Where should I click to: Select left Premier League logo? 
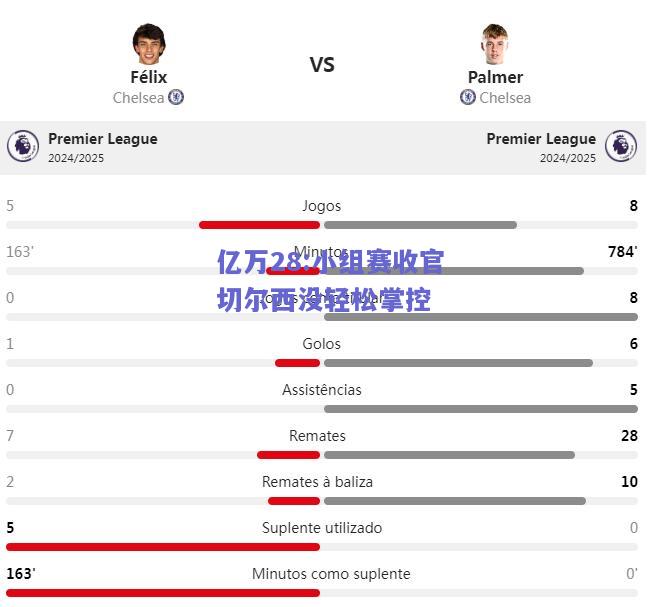pos(23,146)
